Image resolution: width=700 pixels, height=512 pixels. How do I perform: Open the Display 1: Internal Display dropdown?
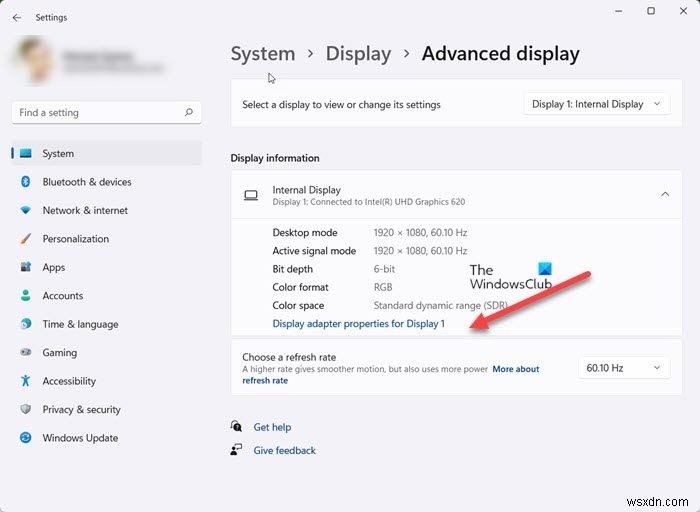click(x=596, y=104)
